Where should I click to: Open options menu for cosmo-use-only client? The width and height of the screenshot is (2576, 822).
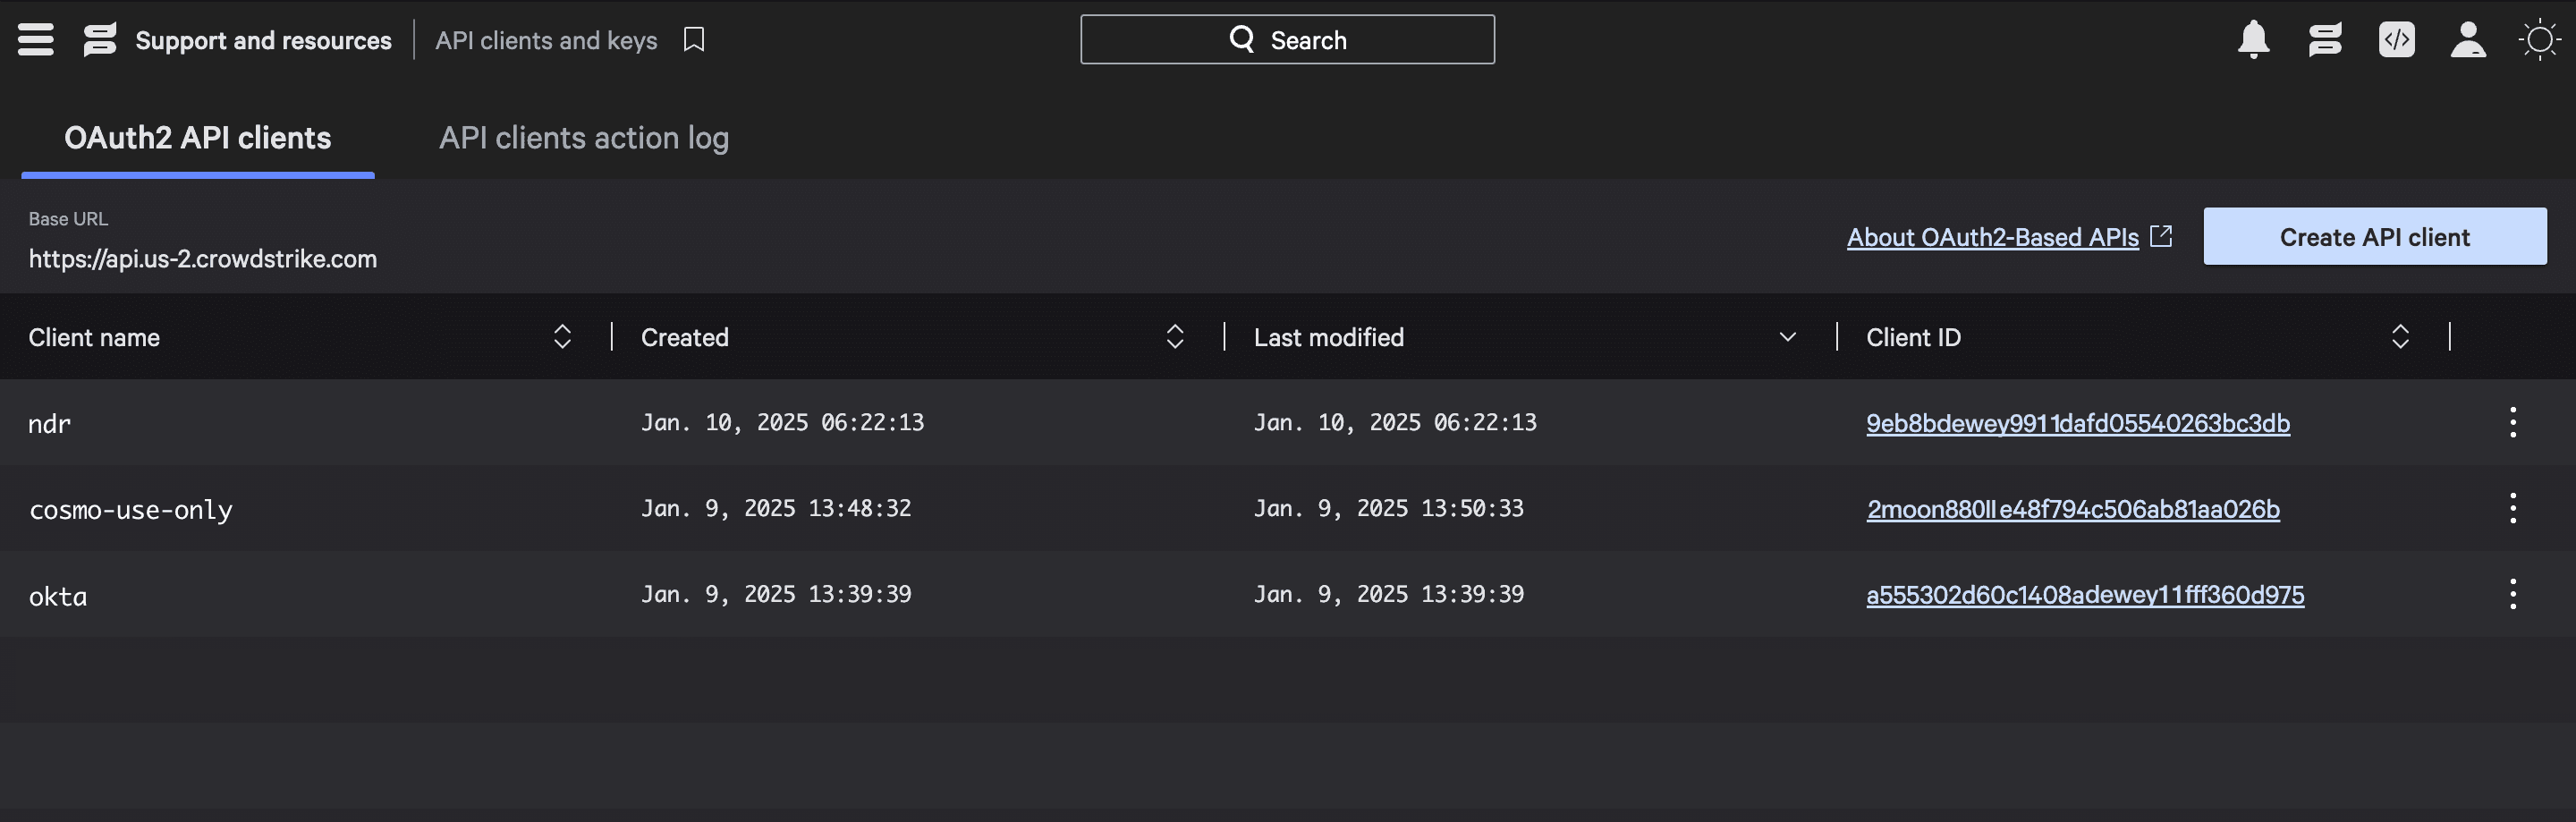pyautogui.click(x=2514, y=507)
